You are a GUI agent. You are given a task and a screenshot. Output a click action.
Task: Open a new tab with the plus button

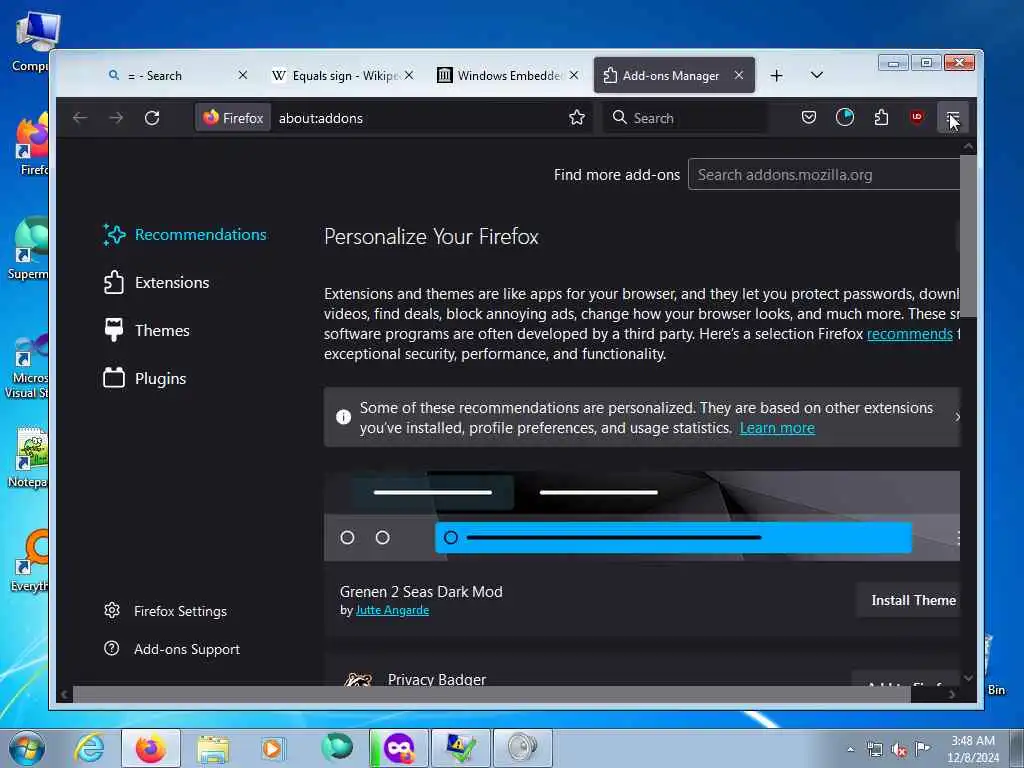point(776,76)
